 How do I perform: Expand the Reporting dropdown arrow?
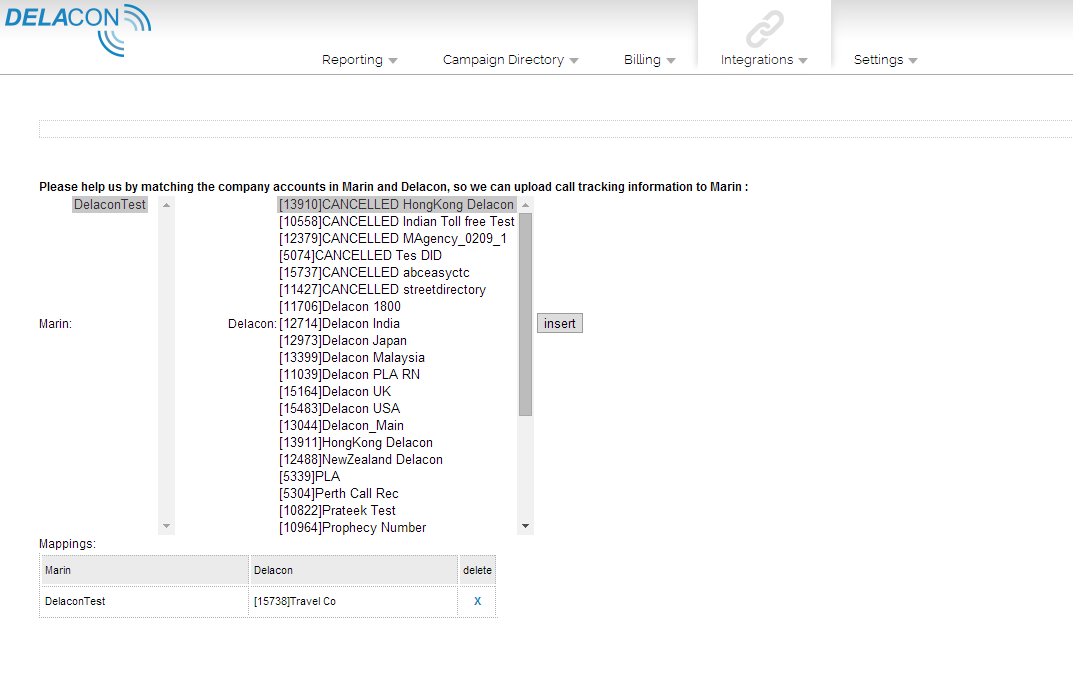pyautogui.click(x=393, y=61)
